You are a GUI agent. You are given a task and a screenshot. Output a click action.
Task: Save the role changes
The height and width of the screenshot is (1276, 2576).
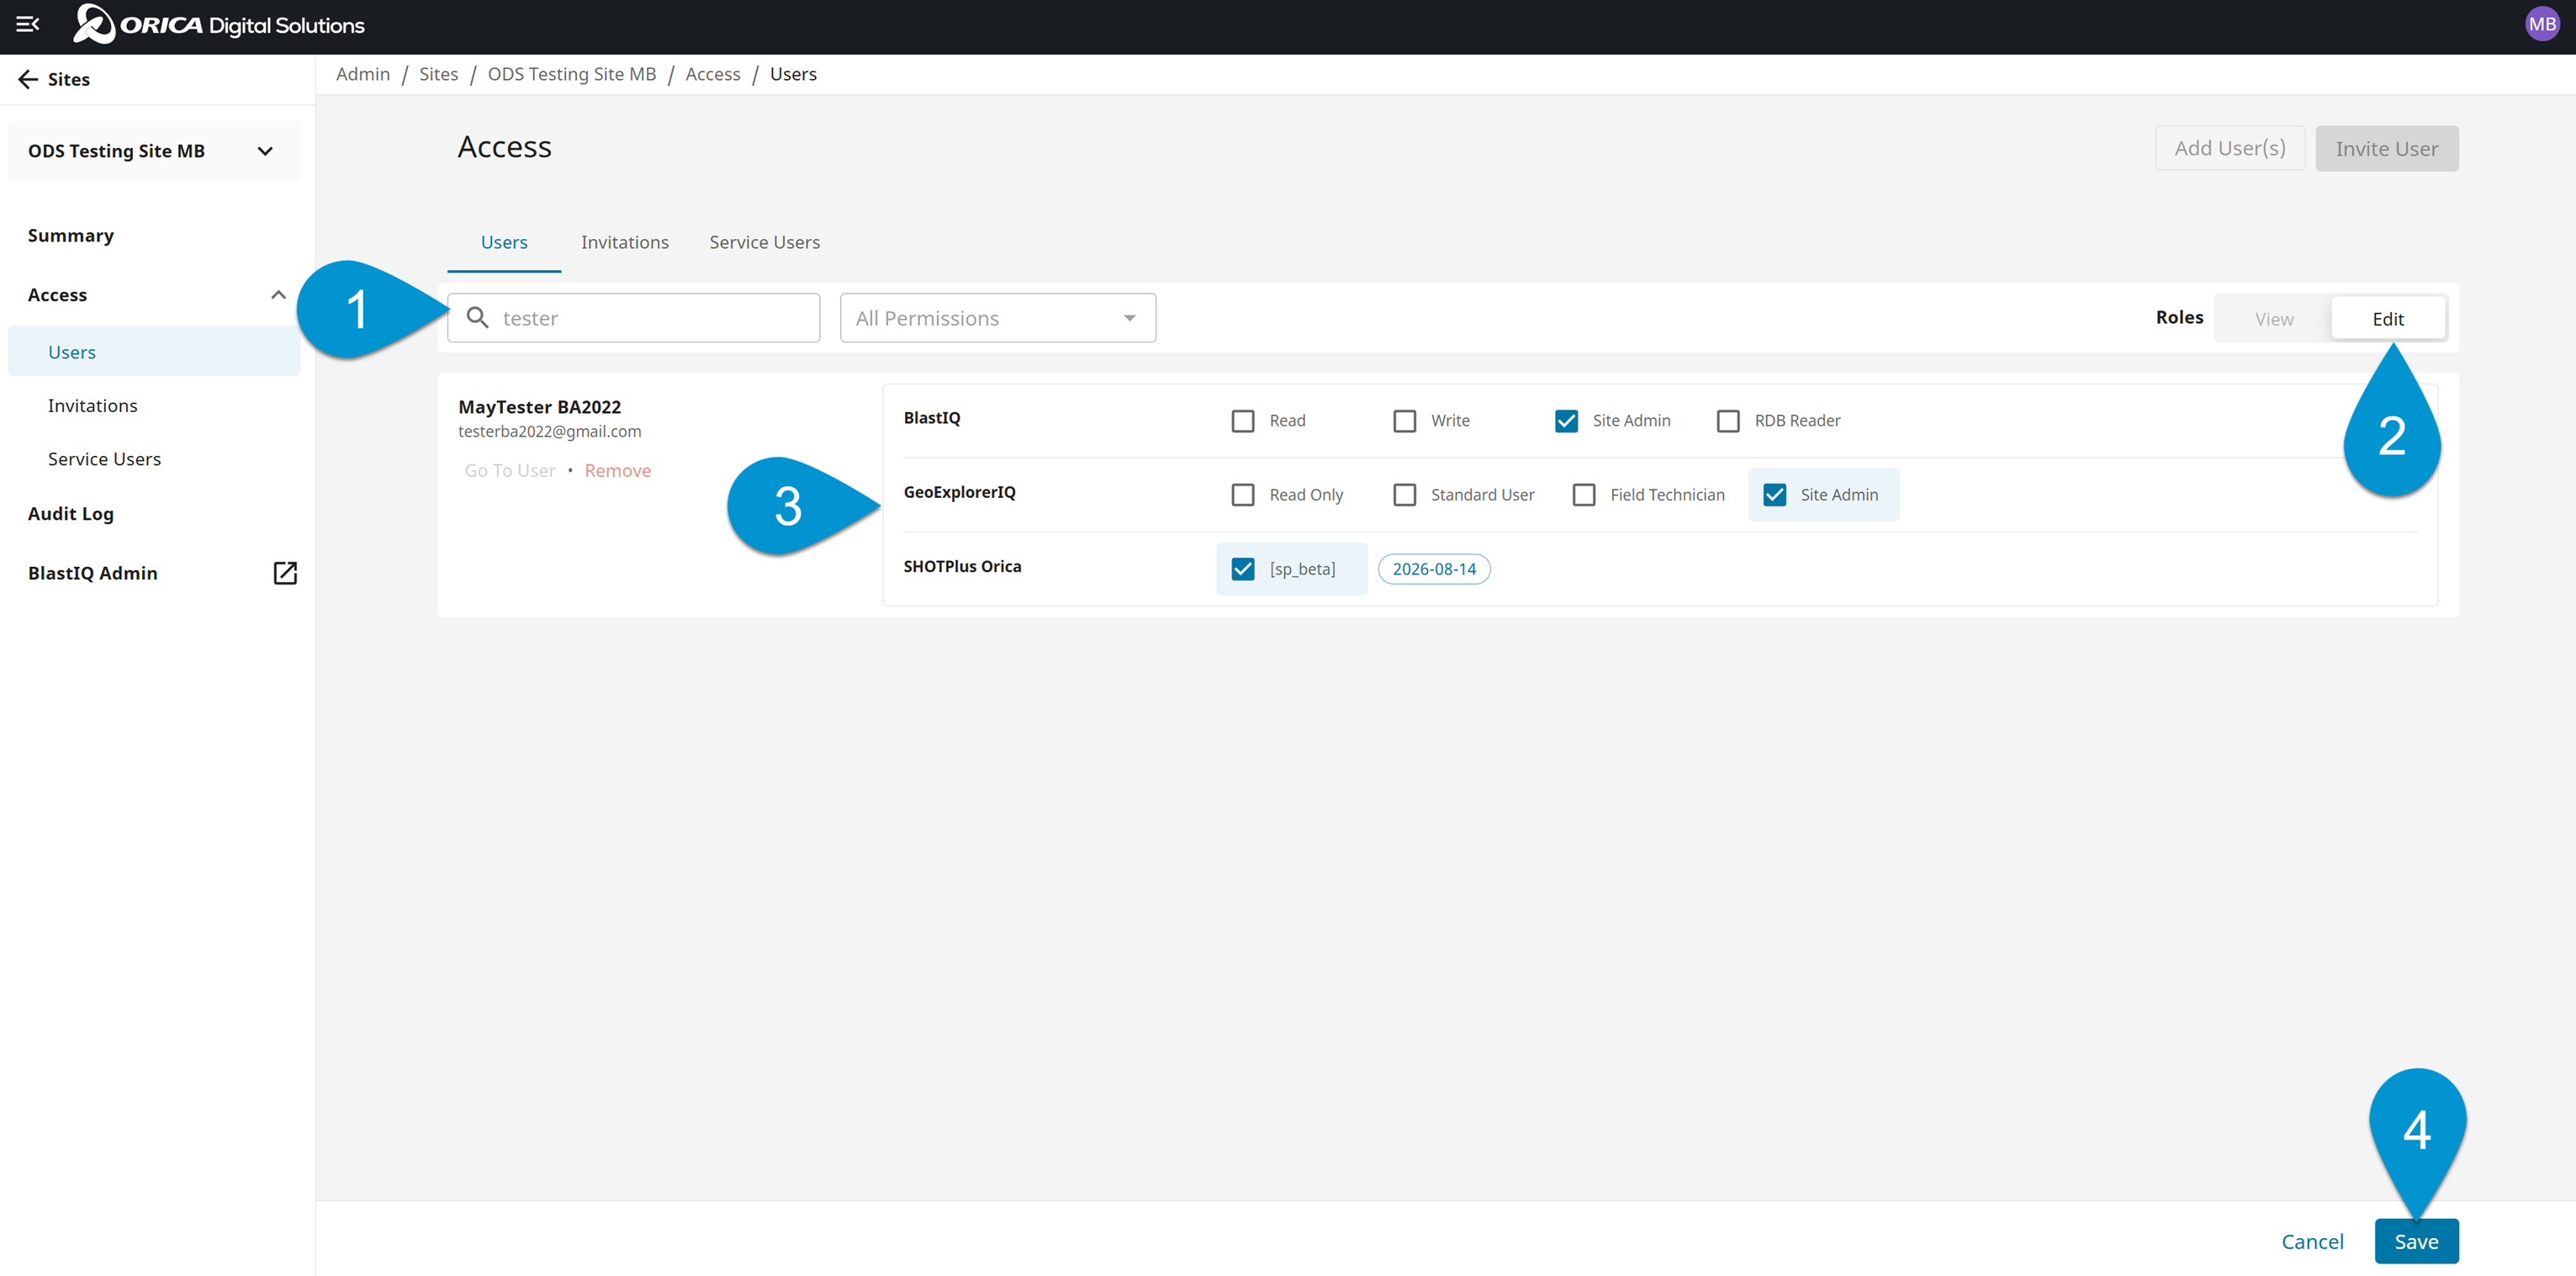click(x=2416, y=1241)
